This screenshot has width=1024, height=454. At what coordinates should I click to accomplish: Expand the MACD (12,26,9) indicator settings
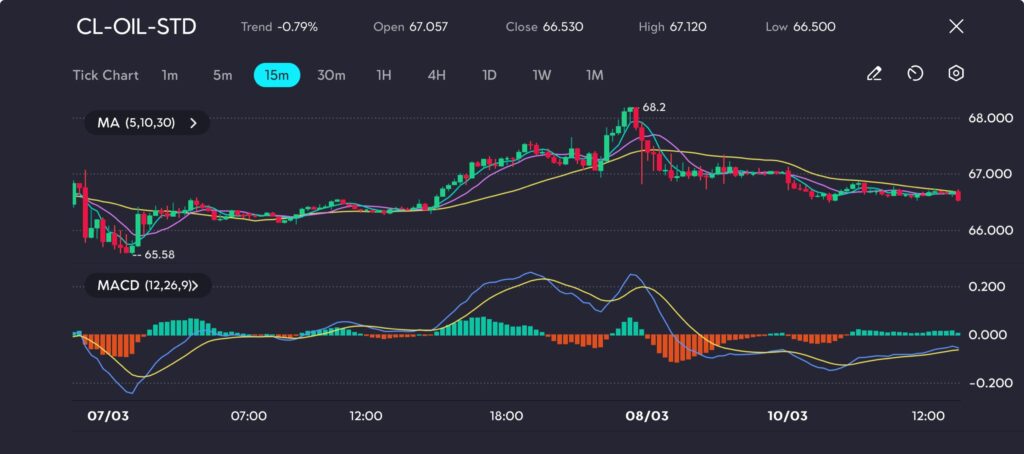pos(147,286)
